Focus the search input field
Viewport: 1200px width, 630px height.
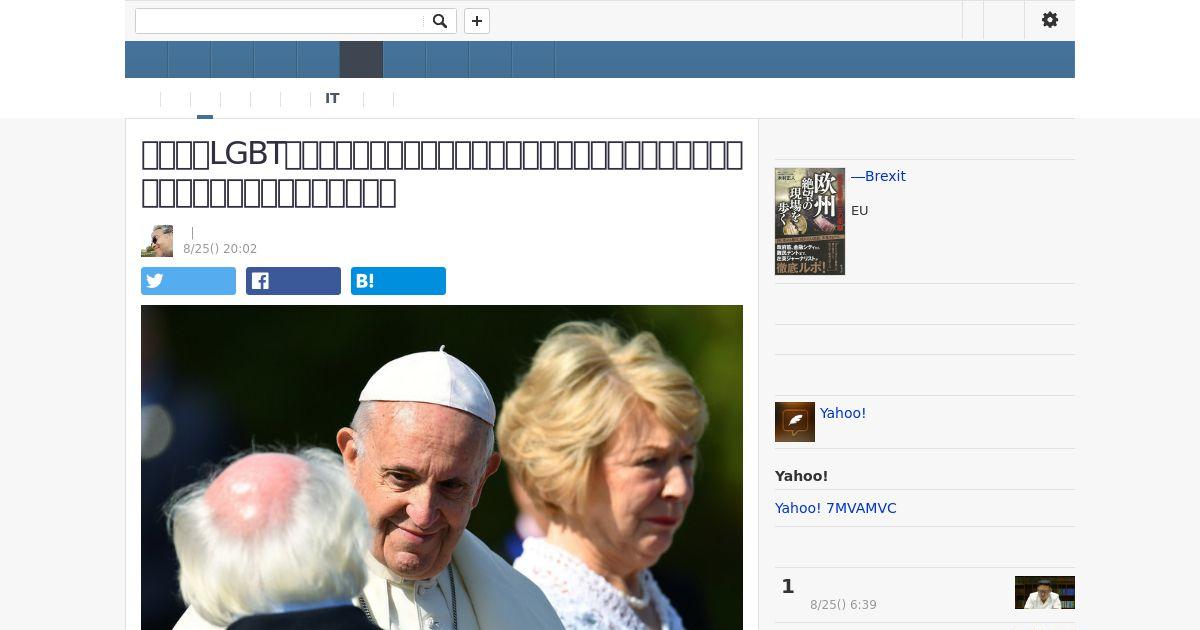280,21
